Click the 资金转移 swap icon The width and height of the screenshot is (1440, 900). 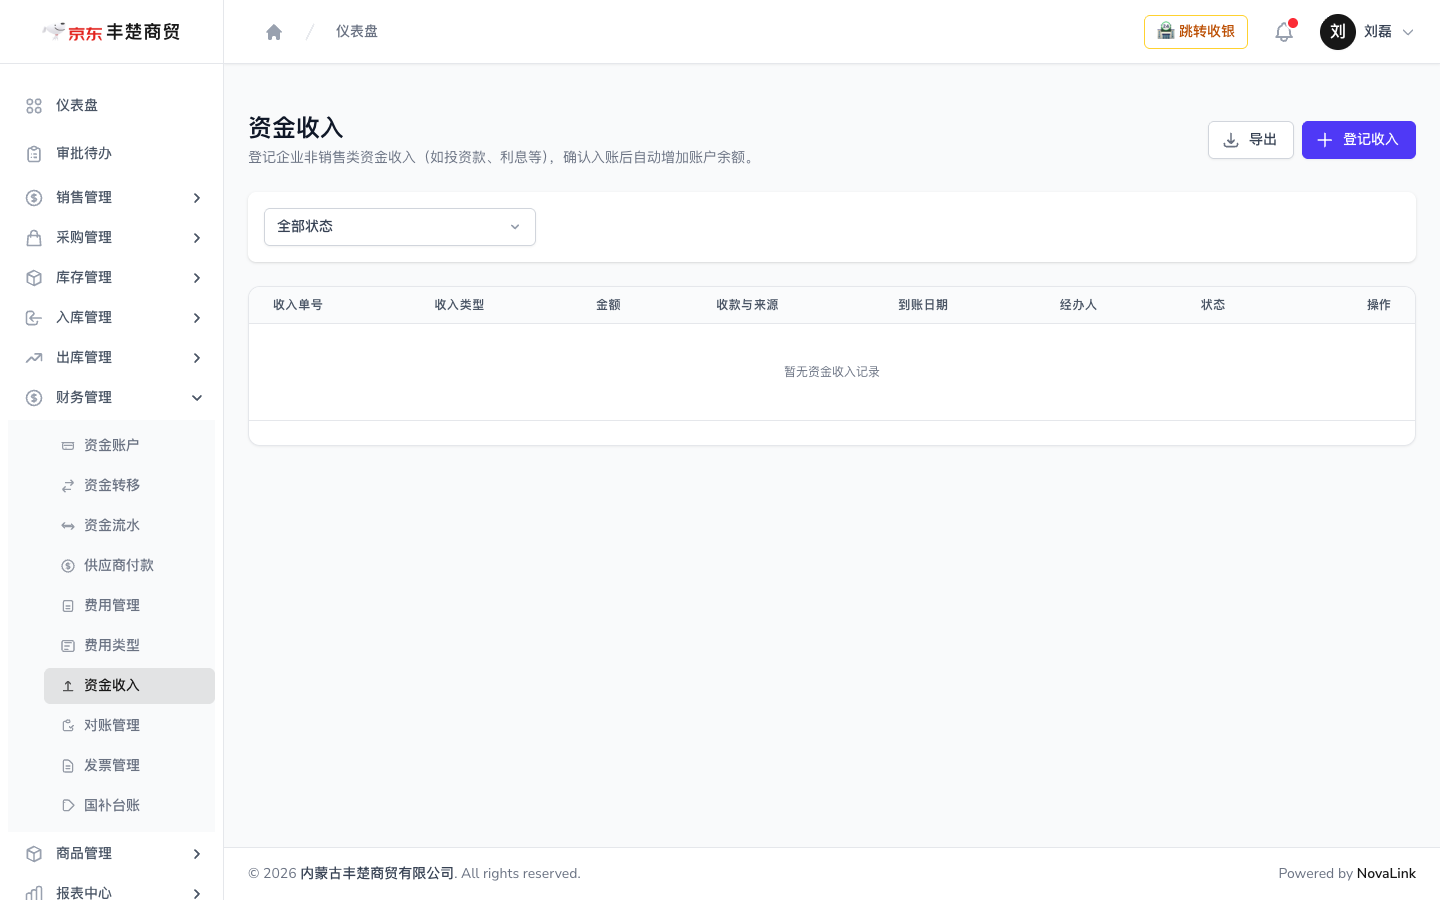point(68,486)
